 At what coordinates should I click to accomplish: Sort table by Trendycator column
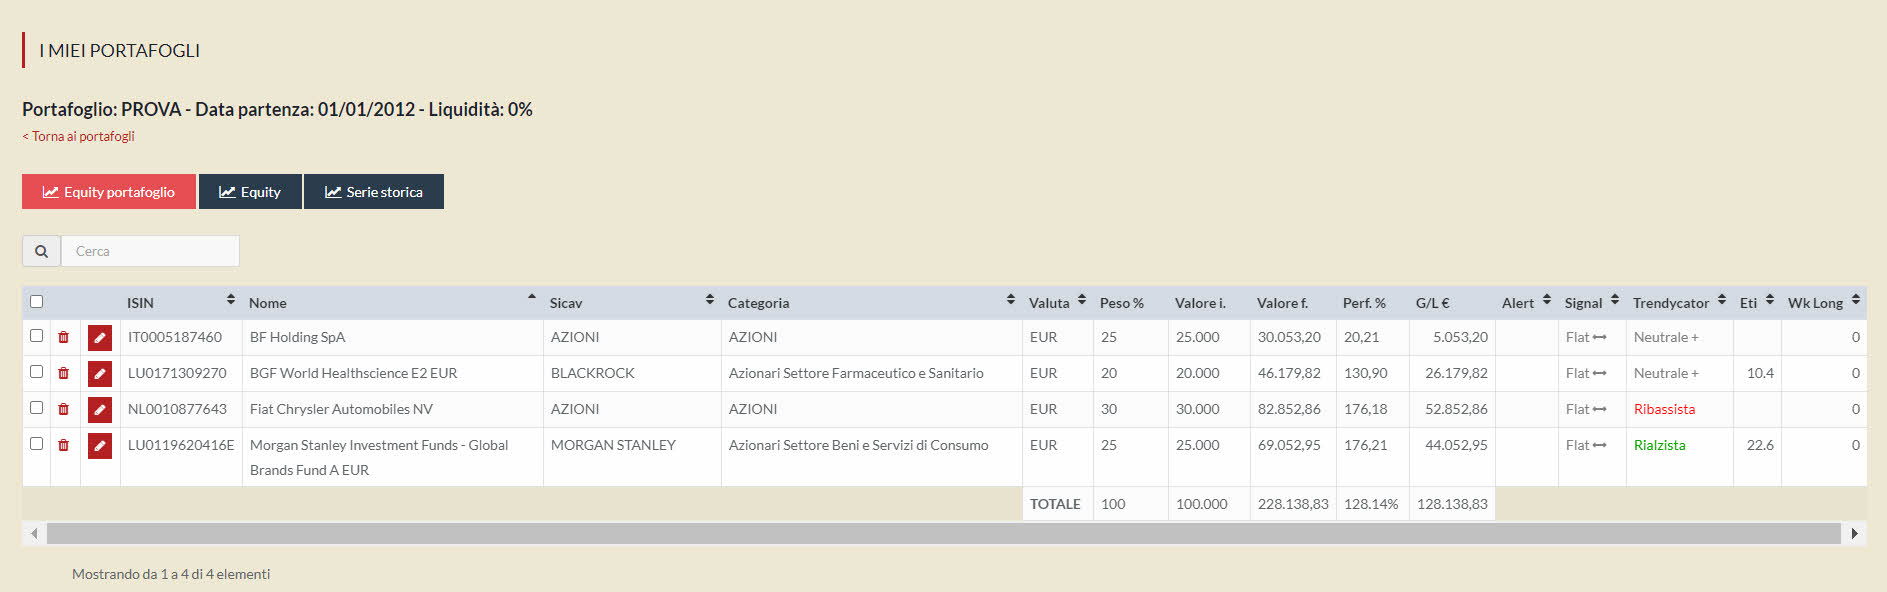click(1721, 301)
